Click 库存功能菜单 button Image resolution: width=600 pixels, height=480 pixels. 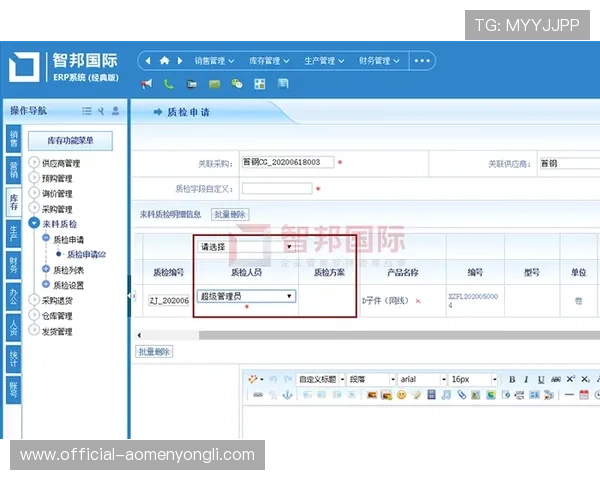(70, 141)
